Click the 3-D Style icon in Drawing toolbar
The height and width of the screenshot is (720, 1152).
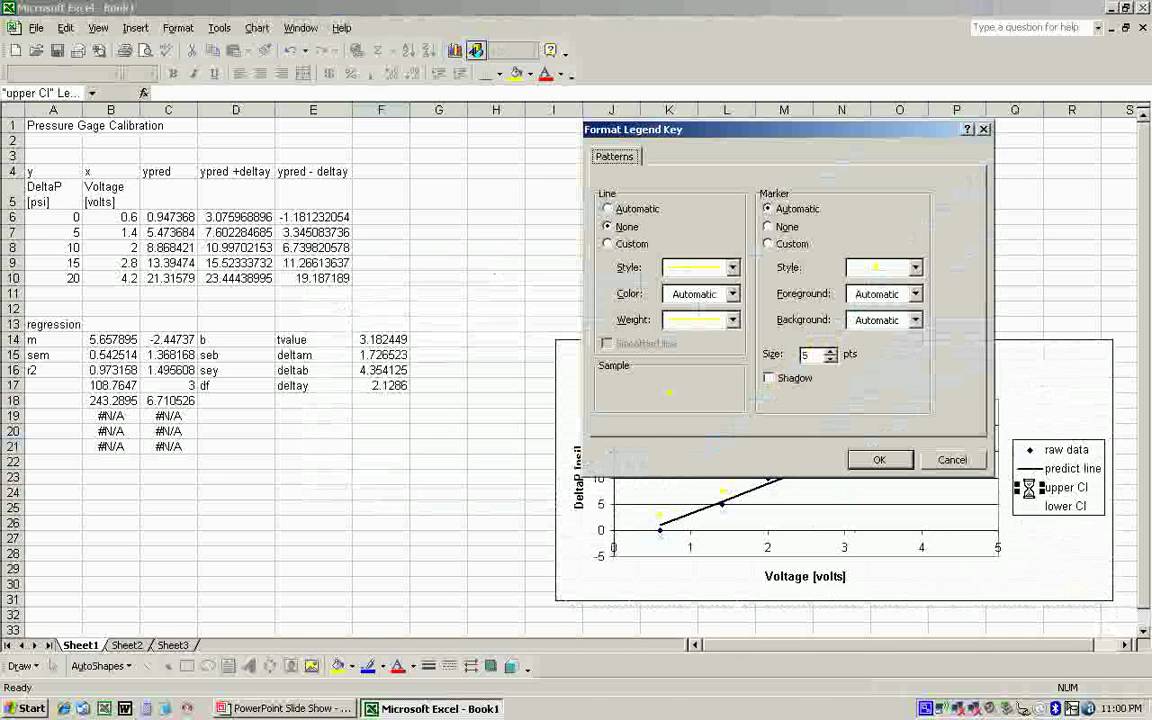(511, 666)
